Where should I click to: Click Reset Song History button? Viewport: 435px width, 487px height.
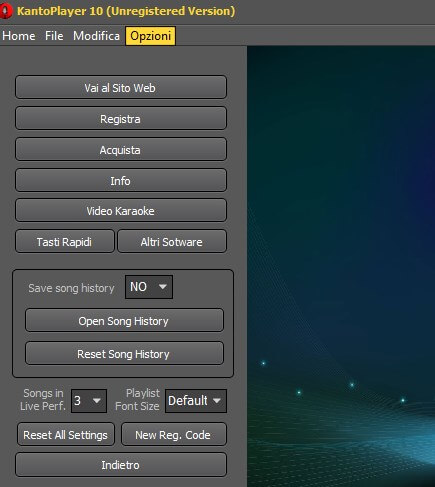click(124, 353)
